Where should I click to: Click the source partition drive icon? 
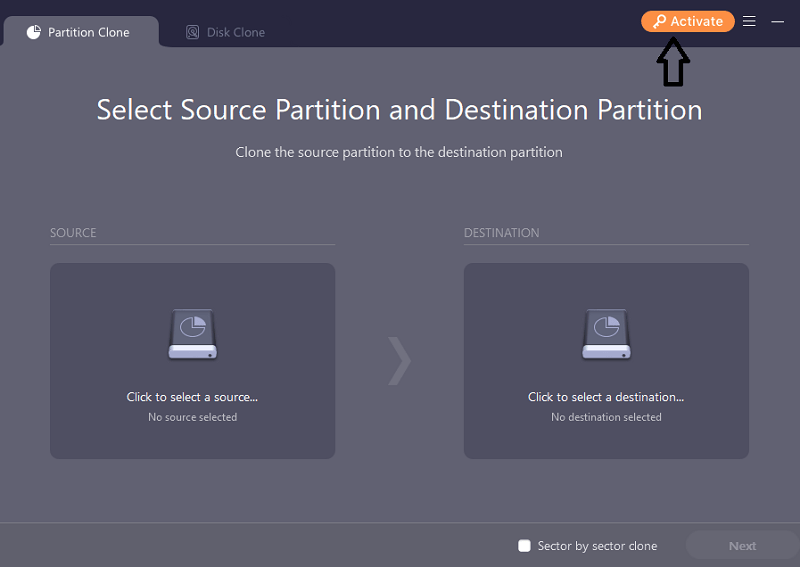[x=193, y=335]
